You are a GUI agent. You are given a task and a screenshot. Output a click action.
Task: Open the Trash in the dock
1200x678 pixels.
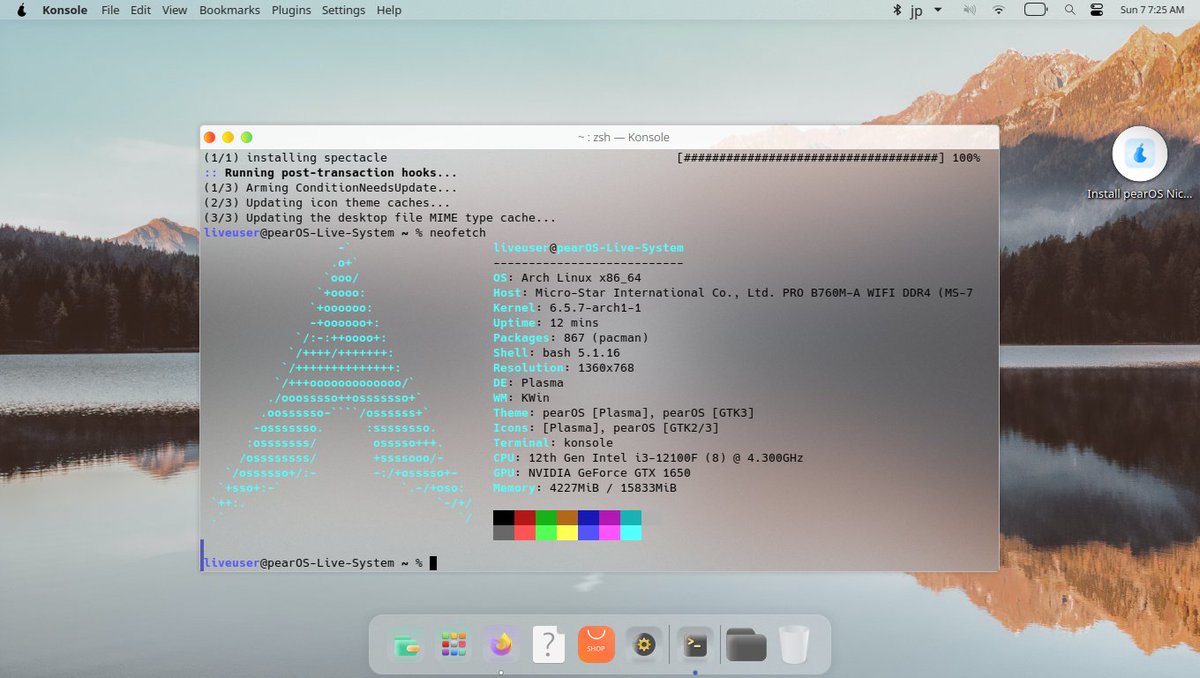click(x=794, y=645)
